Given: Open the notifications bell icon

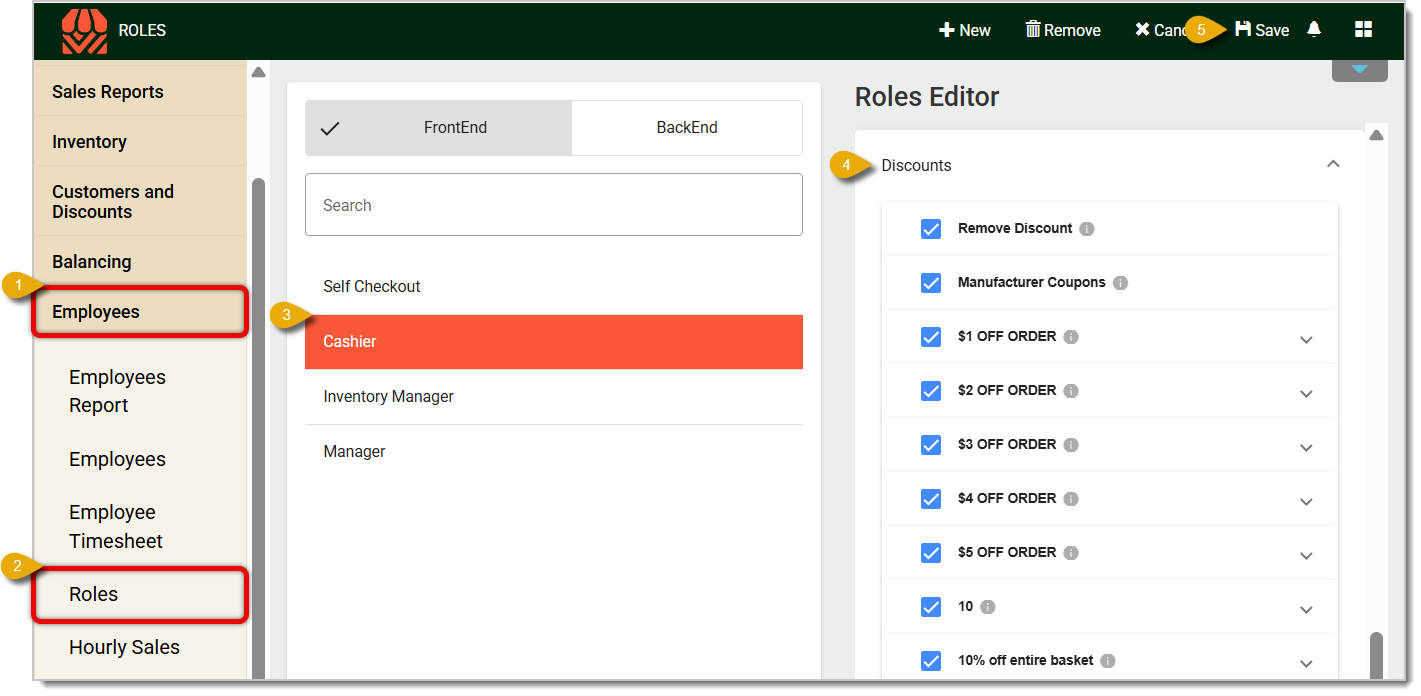Looking at the screenshot, I should pyautogui.click(x=1314, y=29).
